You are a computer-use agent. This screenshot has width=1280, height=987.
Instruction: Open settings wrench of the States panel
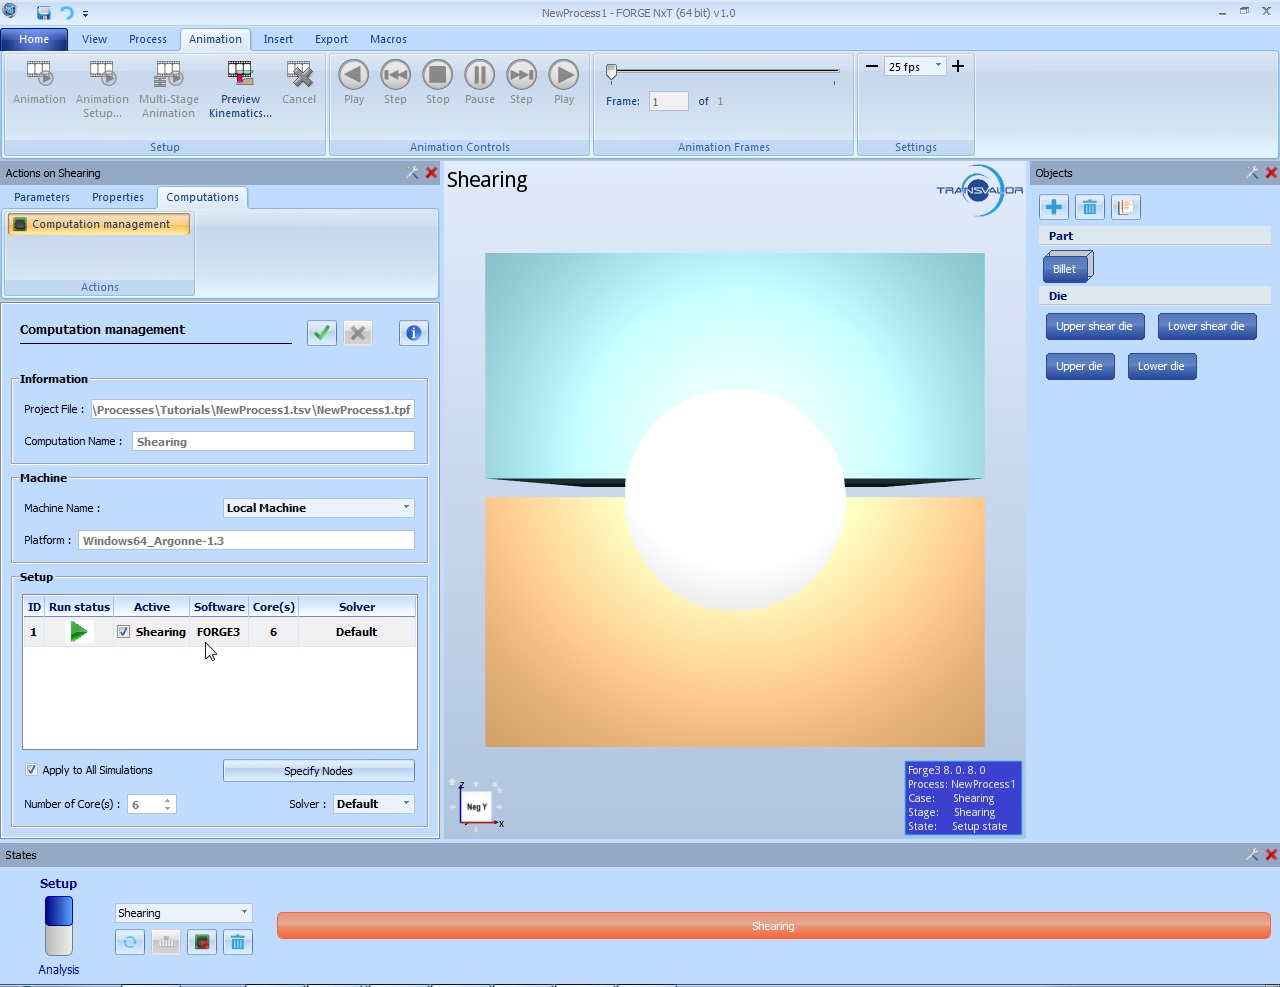tap(1252, 855)
